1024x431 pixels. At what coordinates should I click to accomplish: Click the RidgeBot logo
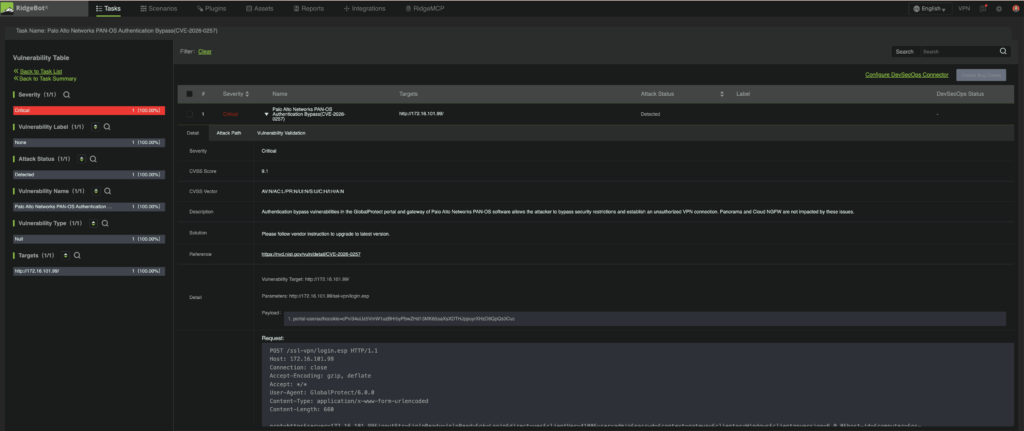[24, 8]
